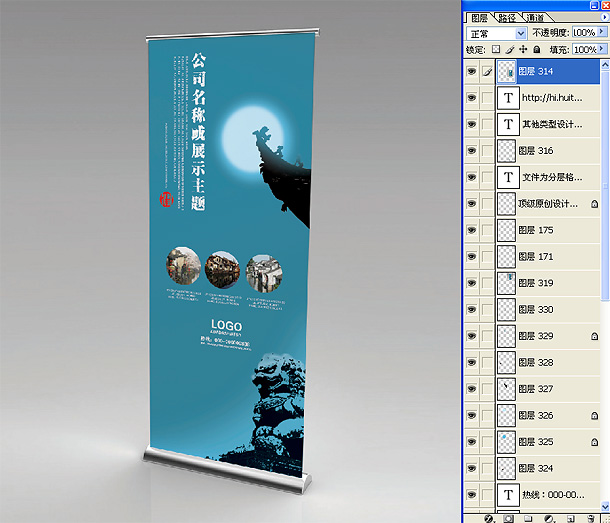The height and width of the screenshot is (523, 610).
Task: Click the 不透明度 value field
Action: [584, 32]
